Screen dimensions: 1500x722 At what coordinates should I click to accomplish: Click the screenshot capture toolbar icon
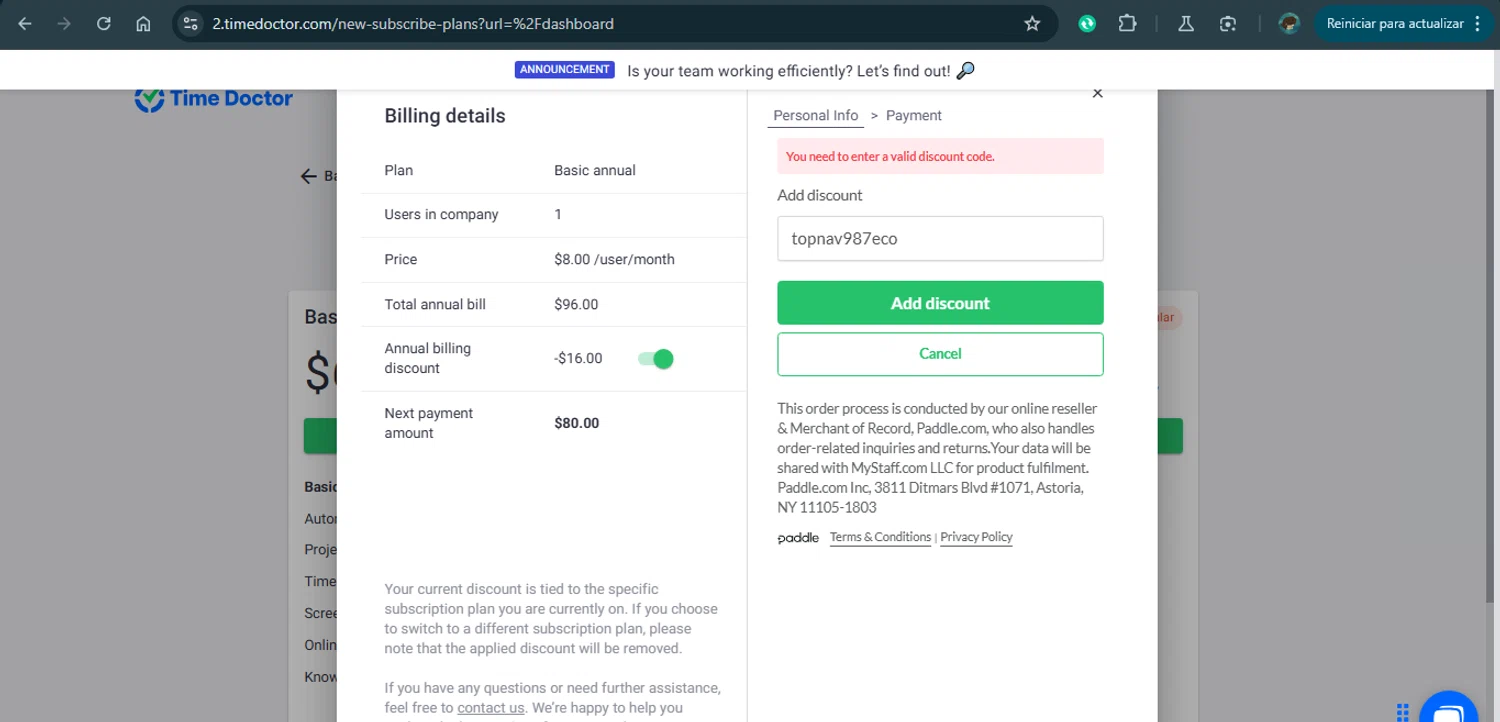1227,24
